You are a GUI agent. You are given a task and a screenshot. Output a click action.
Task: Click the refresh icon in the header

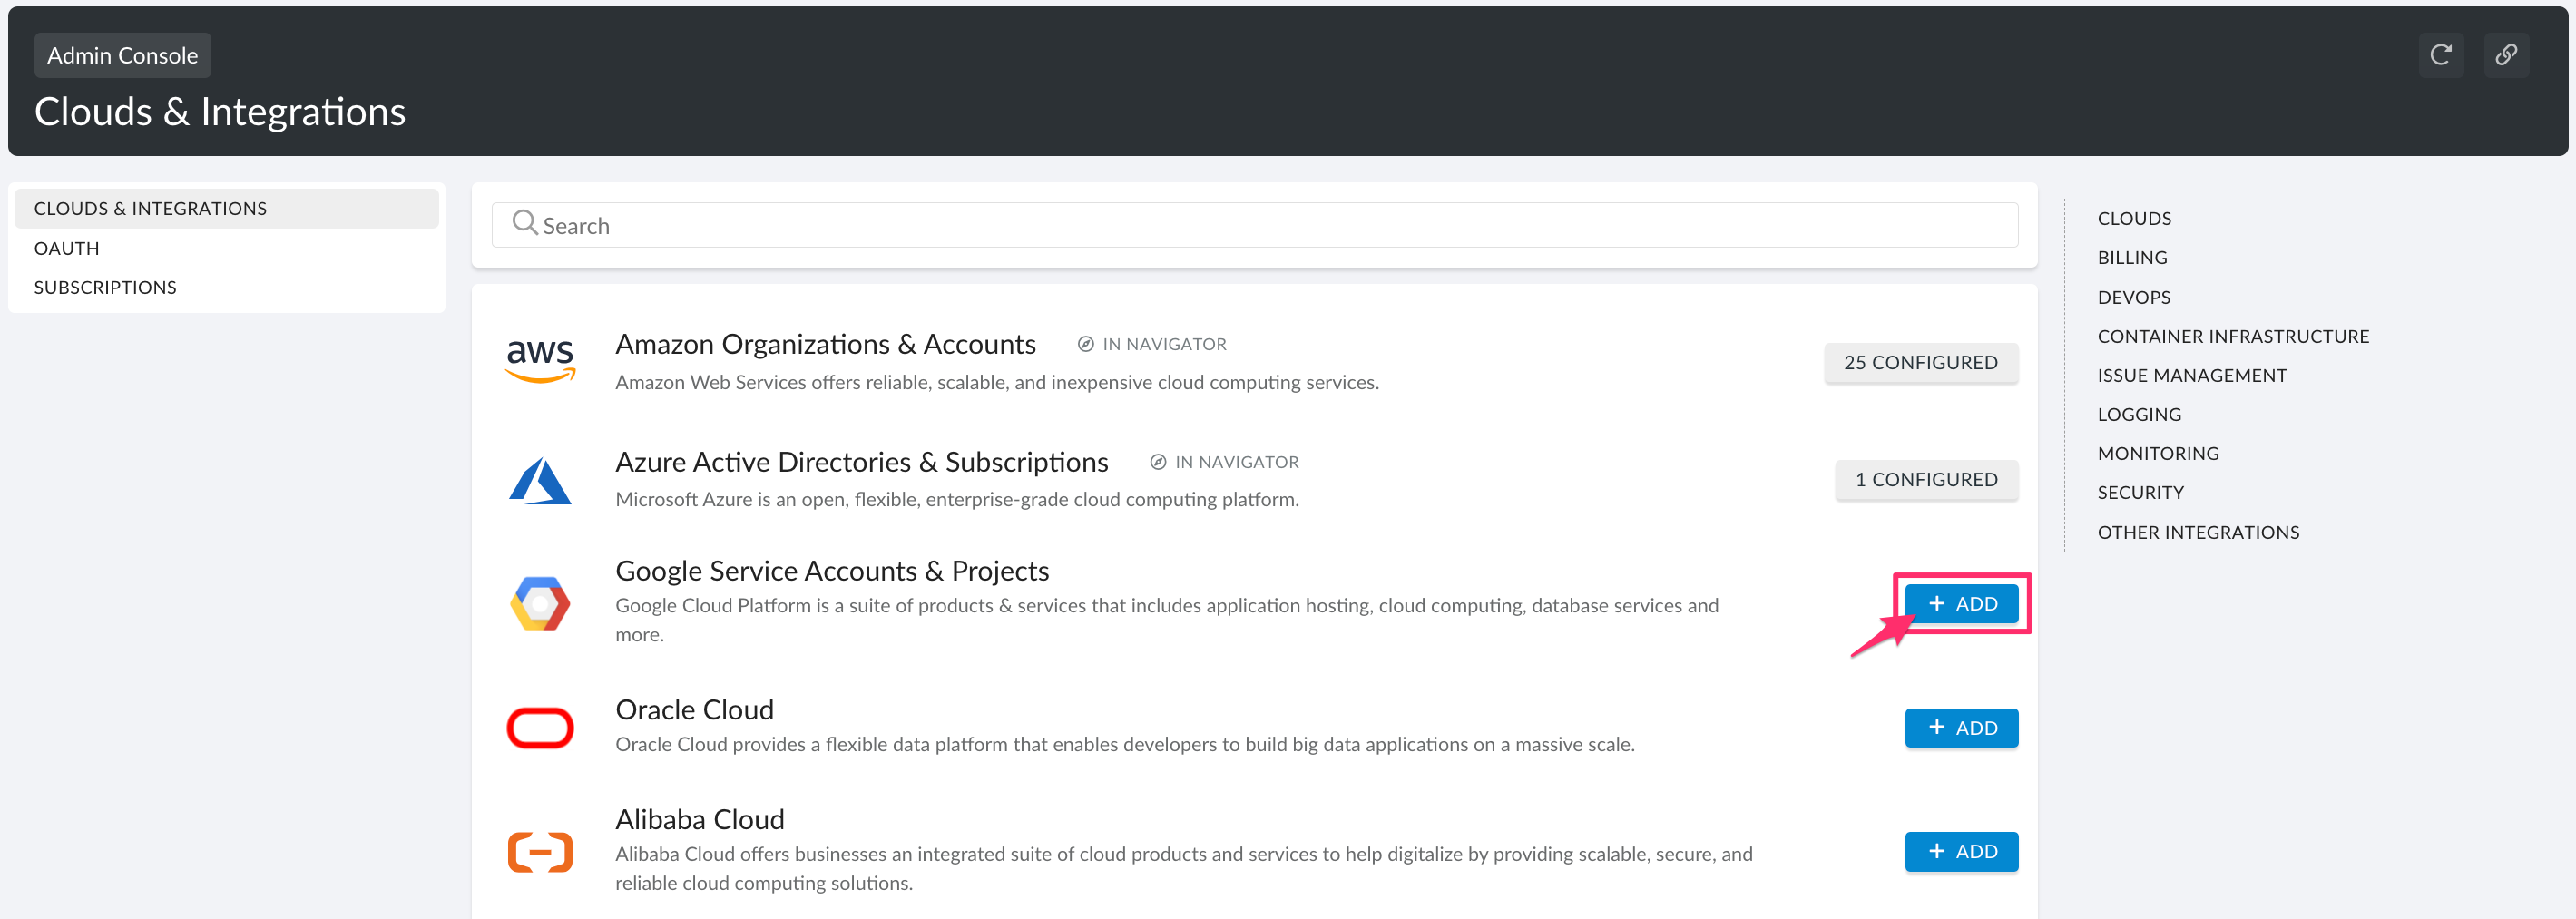2442,55
